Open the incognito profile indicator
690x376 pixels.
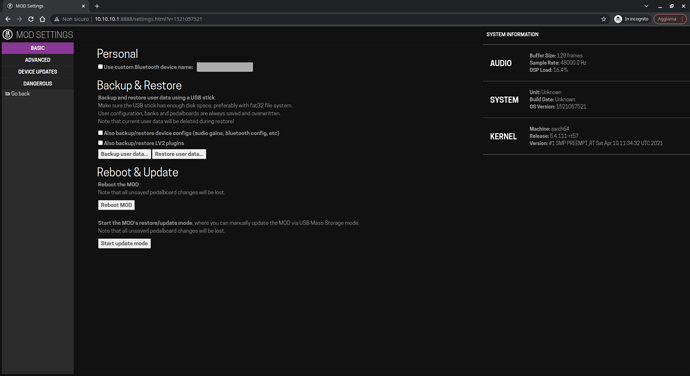(631, 19)
